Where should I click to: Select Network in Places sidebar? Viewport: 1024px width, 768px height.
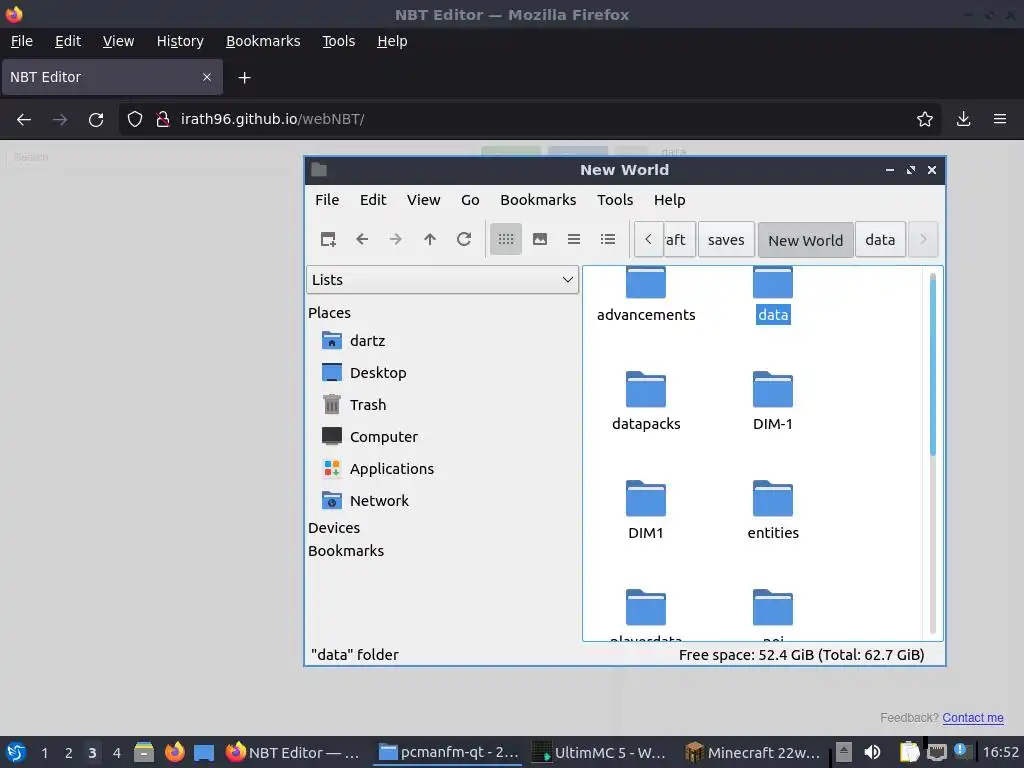point(365,501)
